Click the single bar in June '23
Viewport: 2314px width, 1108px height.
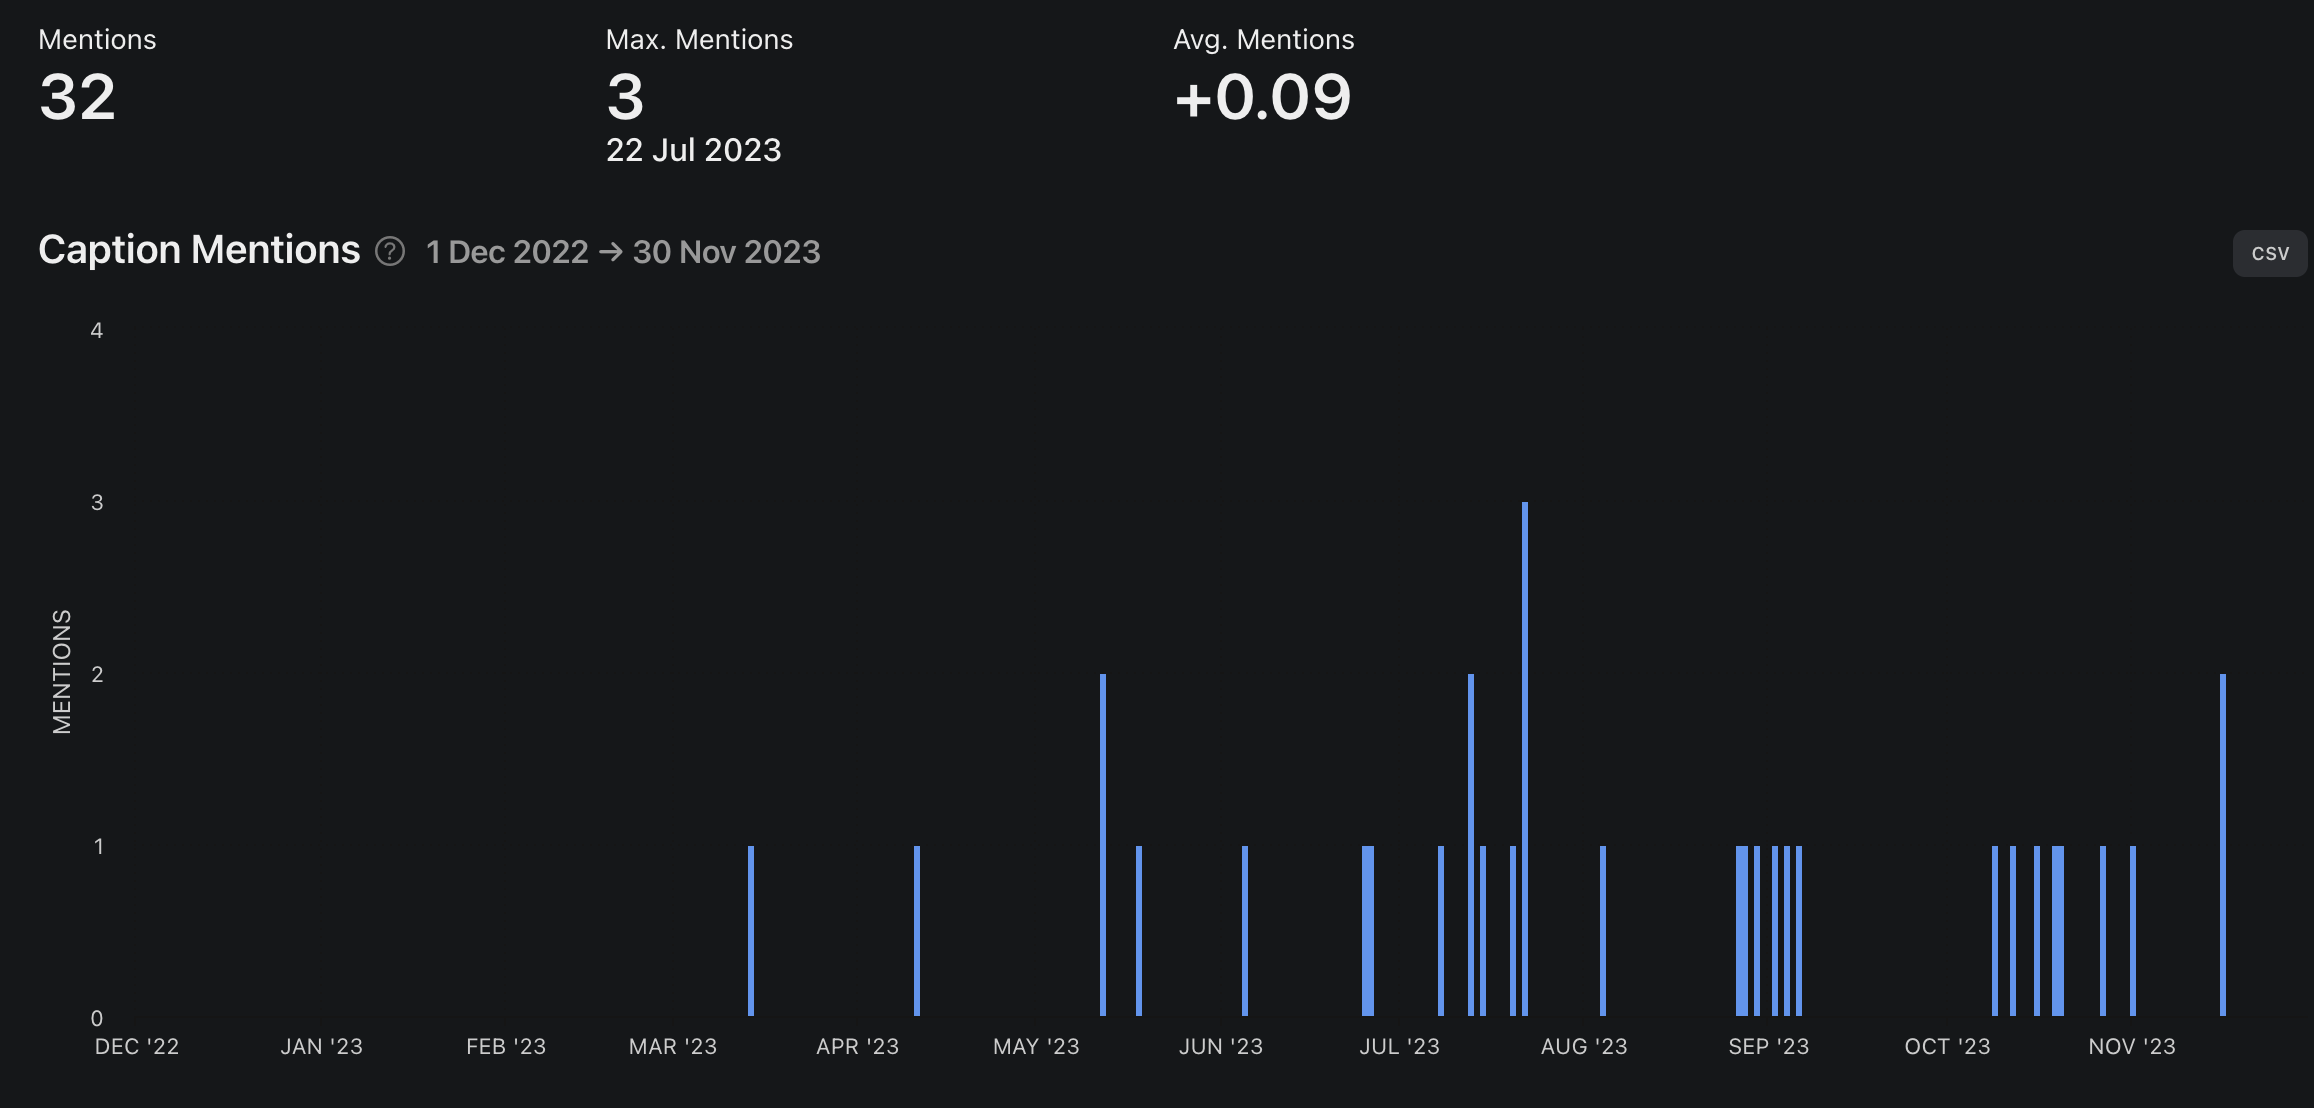point(1245,931)
